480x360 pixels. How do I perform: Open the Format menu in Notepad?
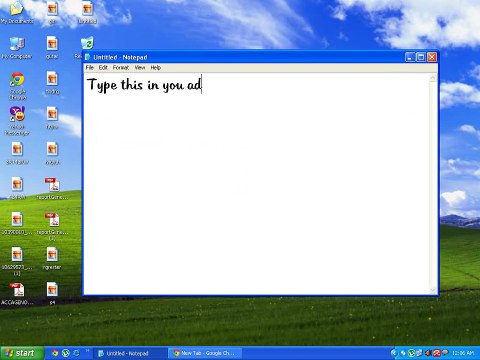(x=121, y=68)
